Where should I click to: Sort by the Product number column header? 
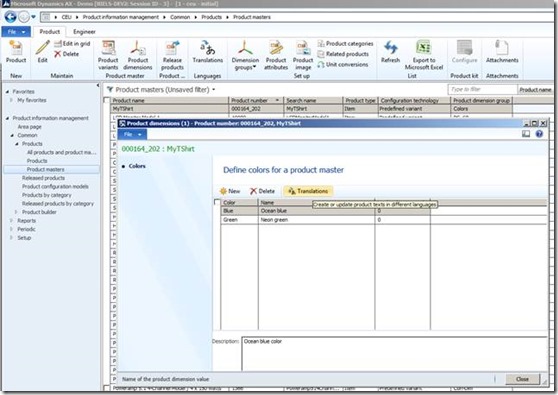point(256,100)
